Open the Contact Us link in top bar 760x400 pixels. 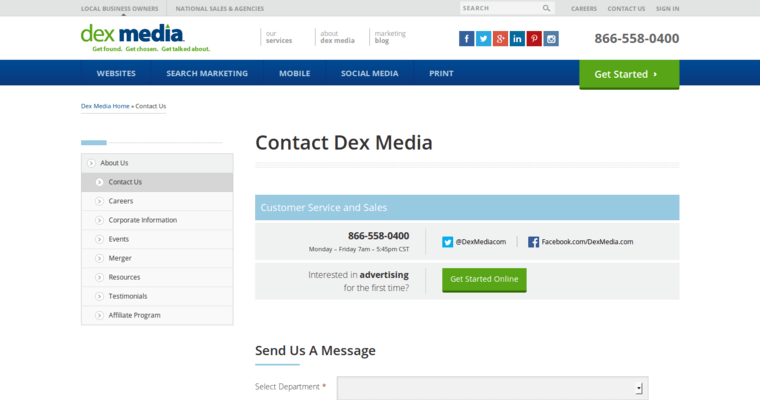click(626, 9)
